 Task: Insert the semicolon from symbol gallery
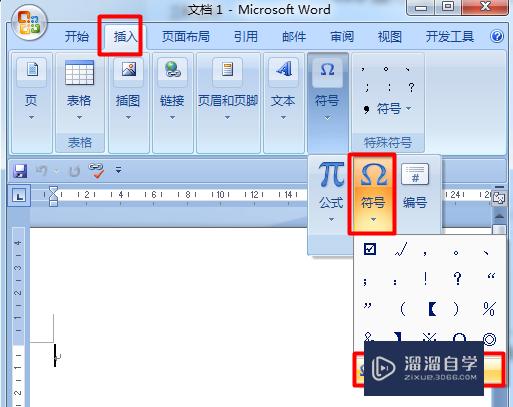point(365,281)
